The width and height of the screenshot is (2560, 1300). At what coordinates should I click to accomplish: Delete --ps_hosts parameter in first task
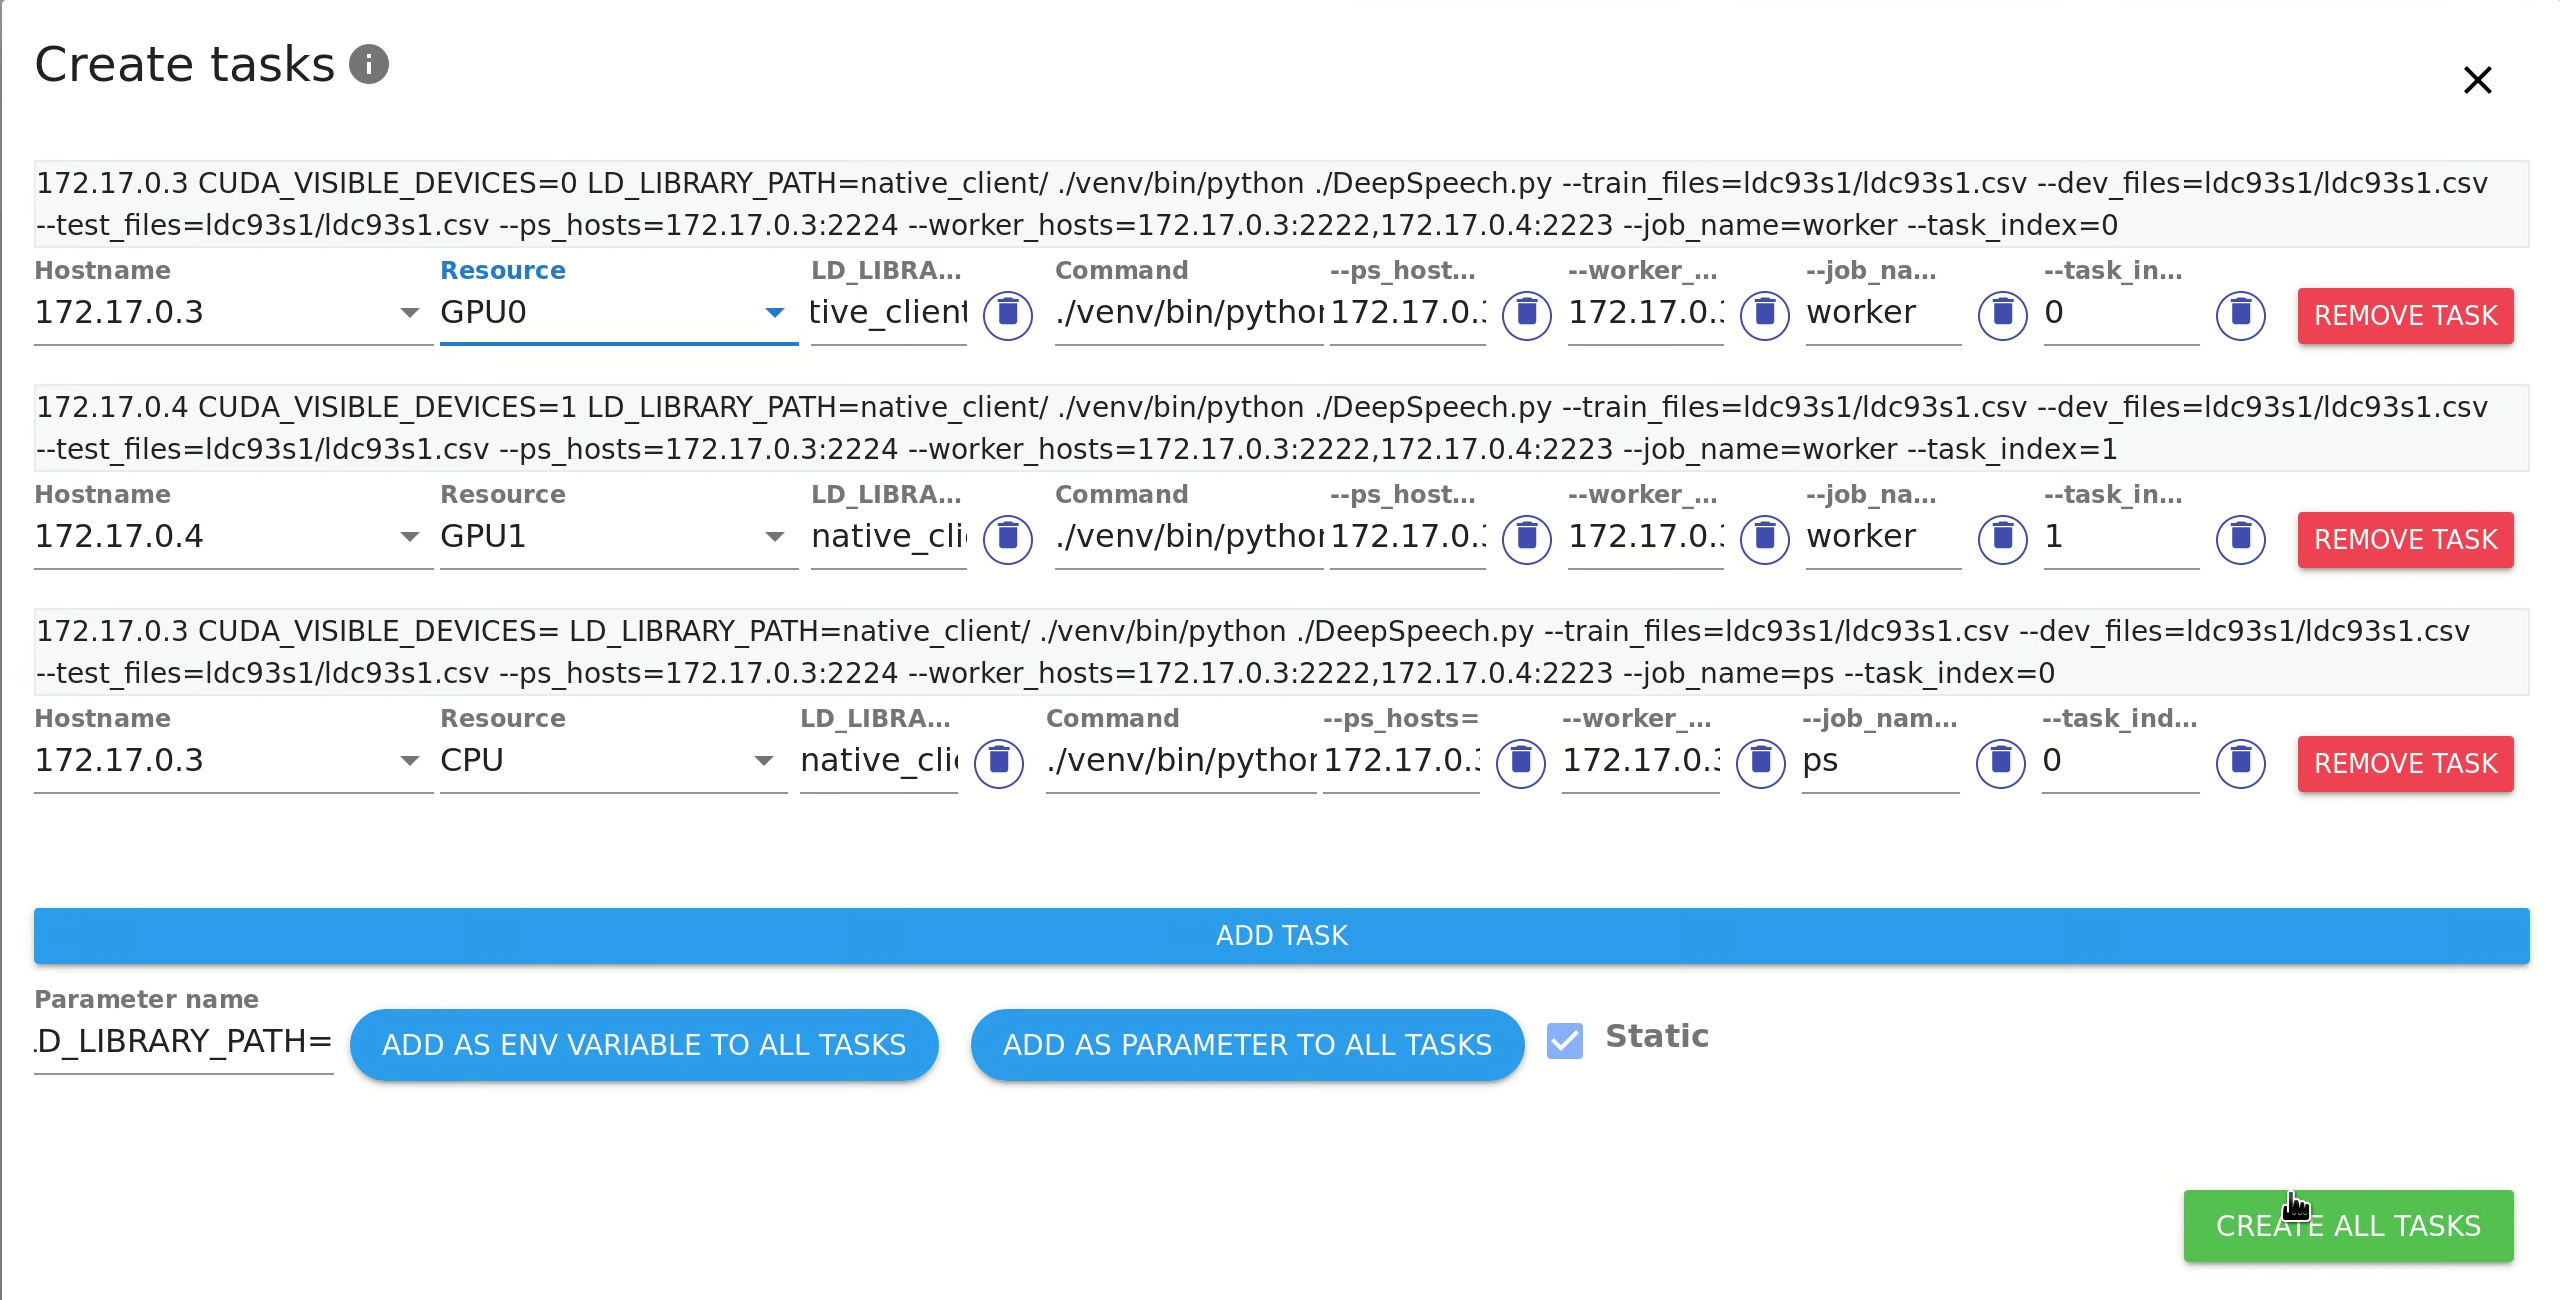click(1526, 315)
